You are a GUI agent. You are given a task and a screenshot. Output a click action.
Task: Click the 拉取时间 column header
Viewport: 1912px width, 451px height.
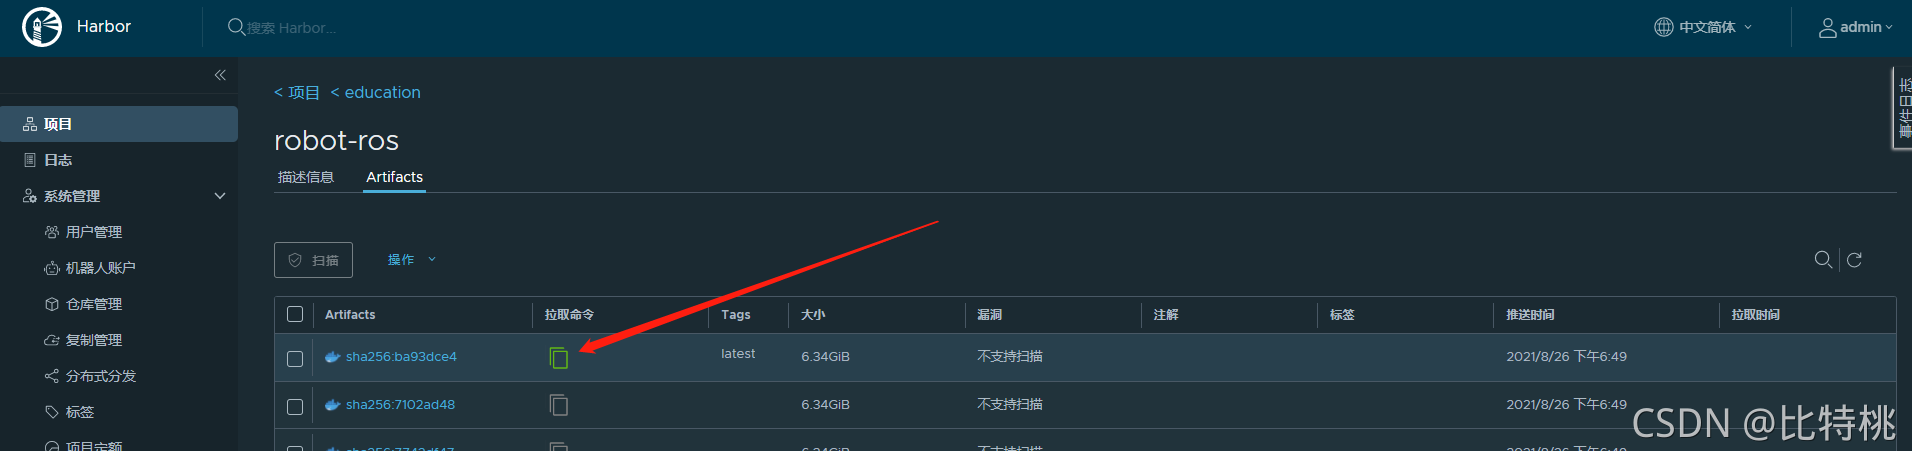tap(1756, 314)
